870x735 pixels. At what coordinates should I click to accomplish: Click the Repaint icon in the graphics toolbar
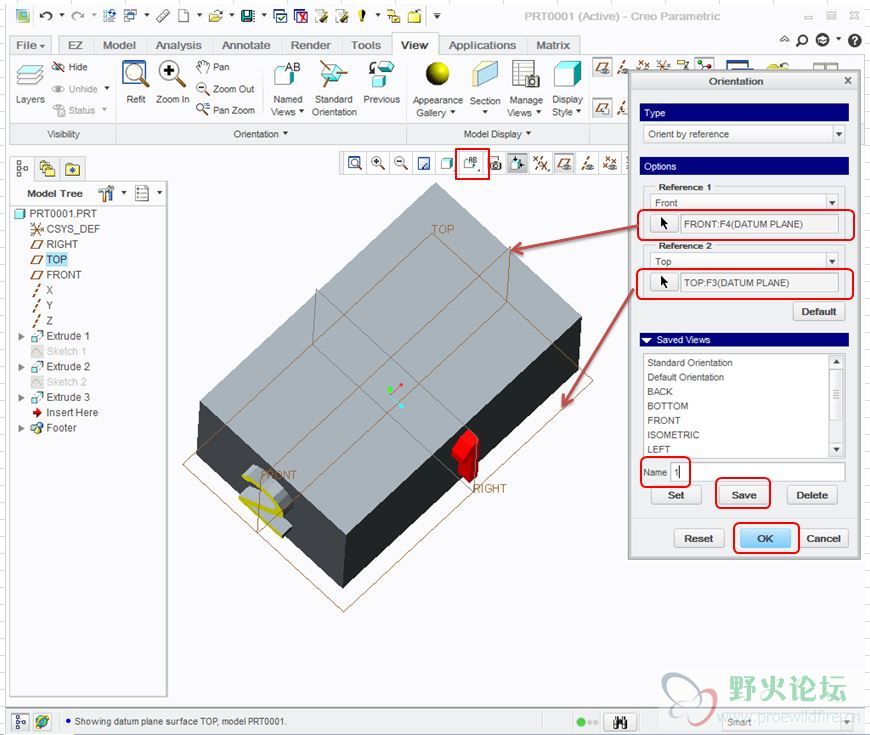[423, 164]
